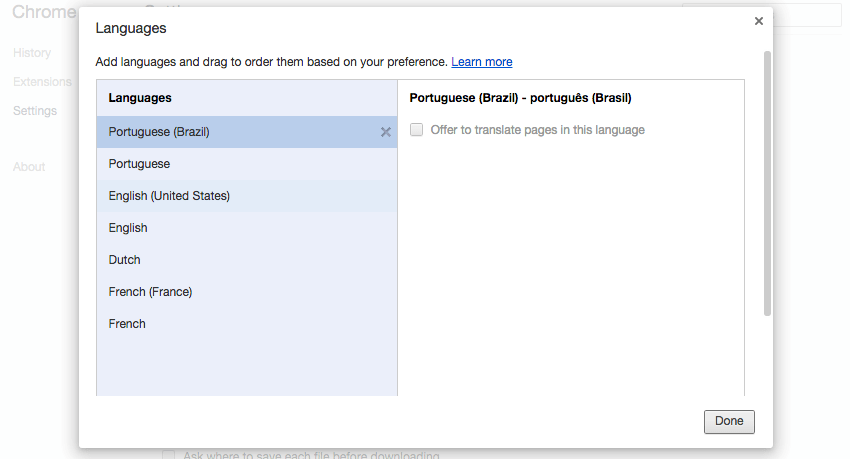Select French (France) in the list
Viewport: 850px width, 459px height.
coord(150,292)
